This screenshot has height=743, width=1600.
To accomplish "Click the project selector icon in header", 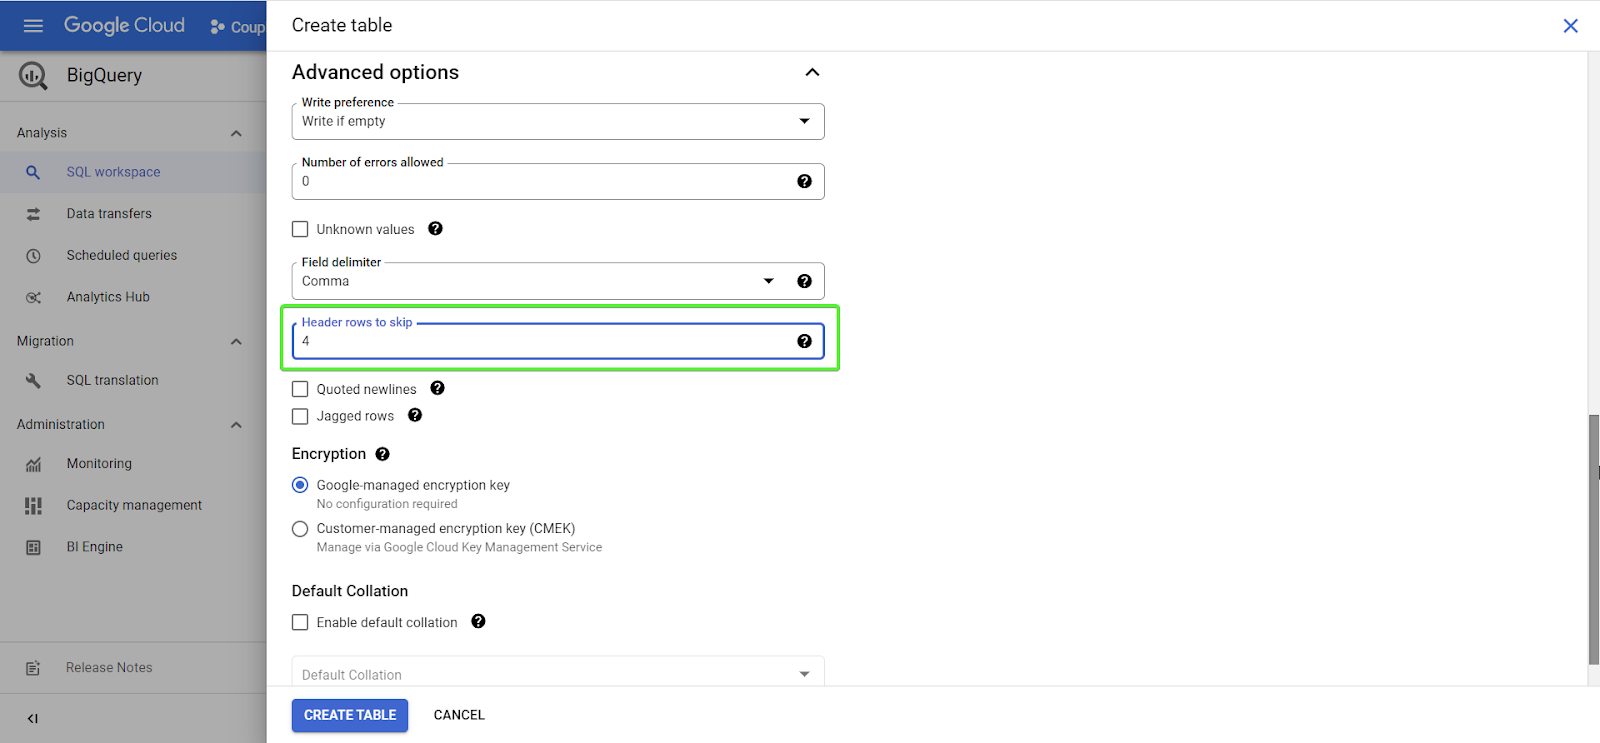I will (x=218, y=27).
